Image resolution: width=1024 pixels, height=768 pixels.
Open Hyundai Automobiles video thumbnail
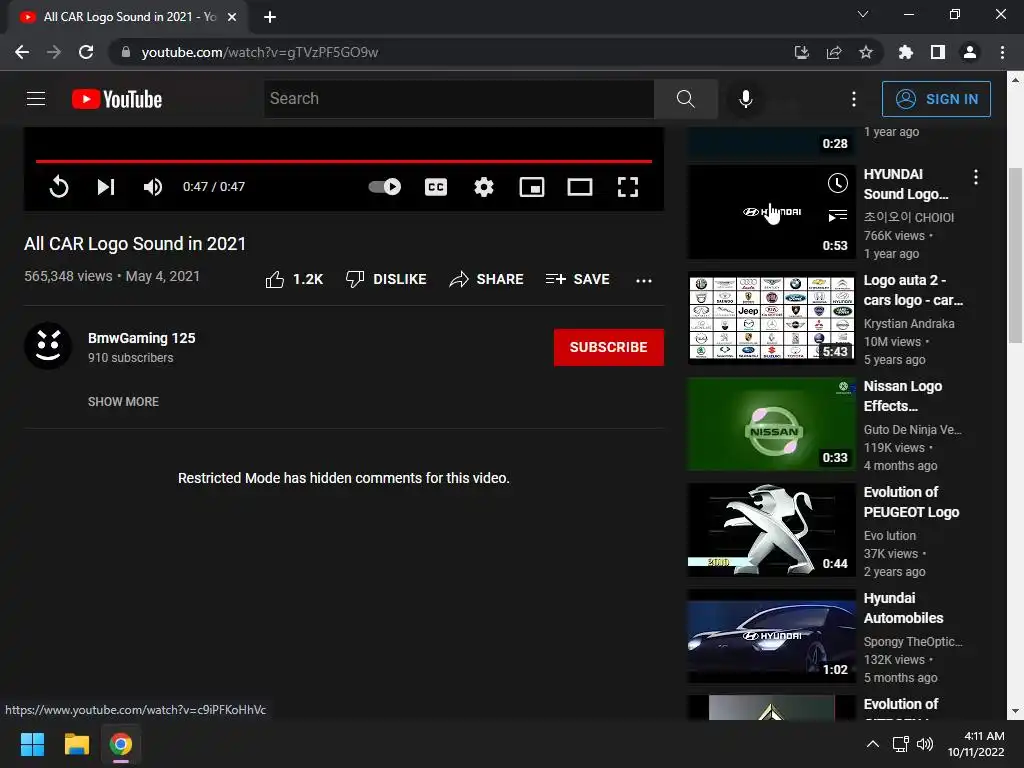click(x=771, y=636)
